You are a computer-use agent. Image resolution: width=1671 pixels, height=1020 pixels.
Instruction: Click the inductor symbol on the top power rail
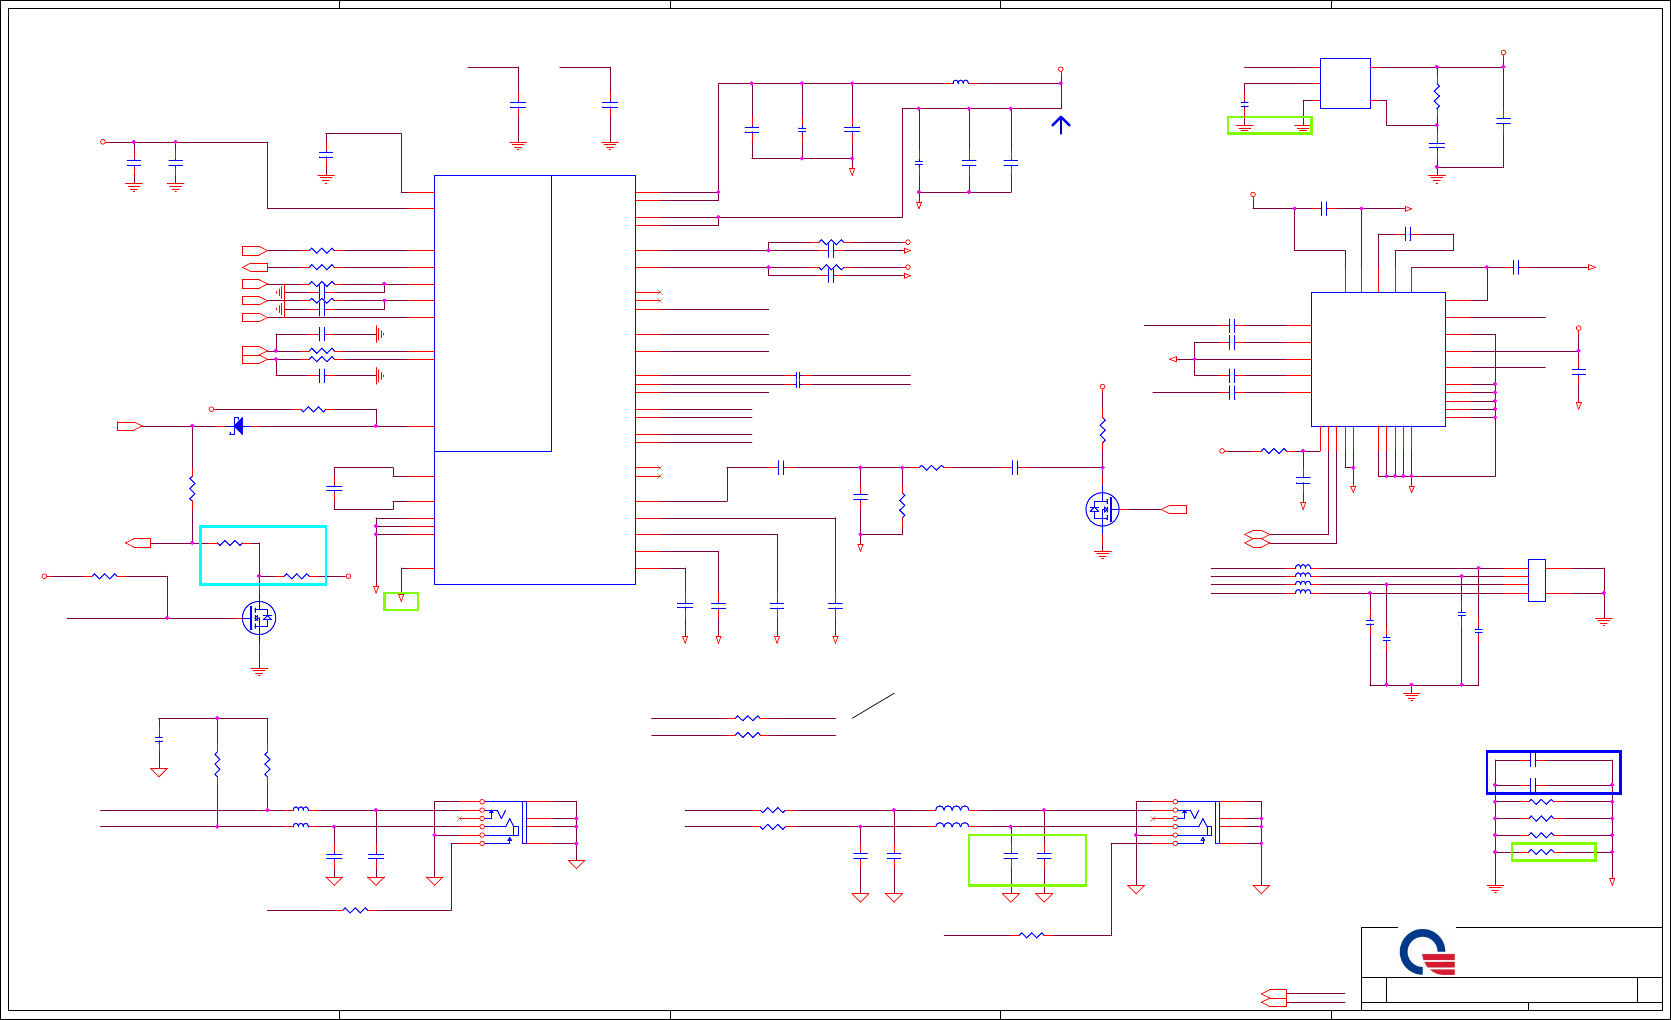[x=961, y=83]
